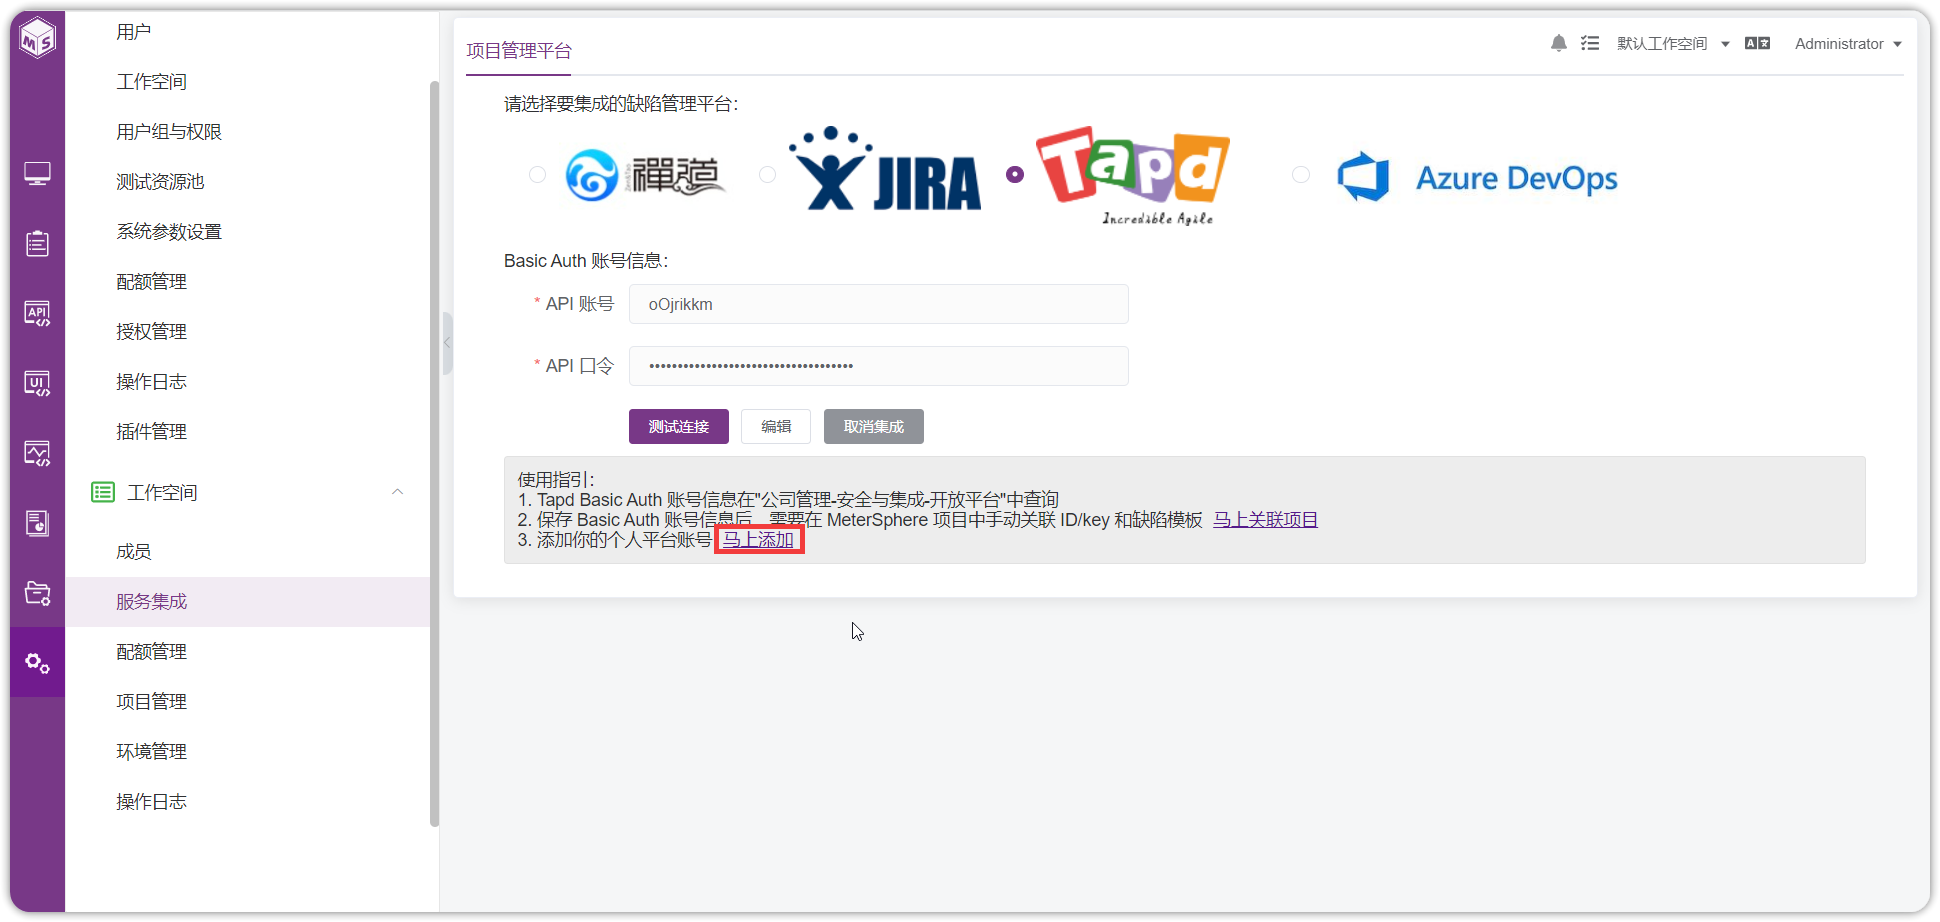Click the side menu vertical scrollbar

(434, 454)
